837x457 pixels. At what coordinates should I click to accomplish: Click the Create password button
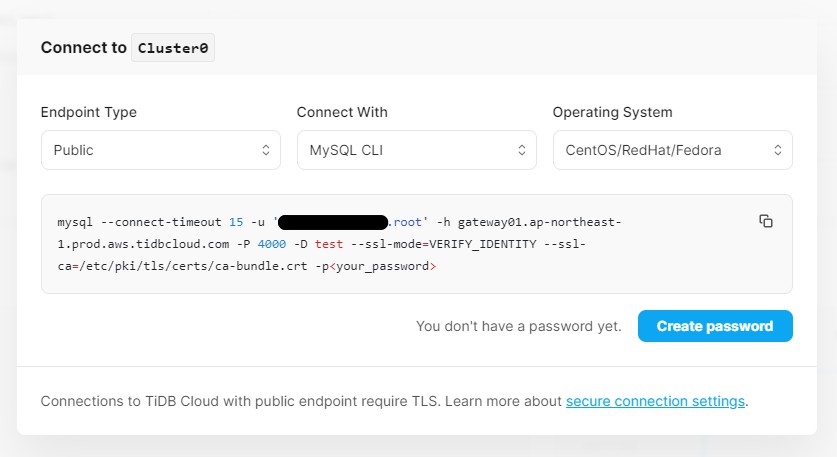pos(715,326)
